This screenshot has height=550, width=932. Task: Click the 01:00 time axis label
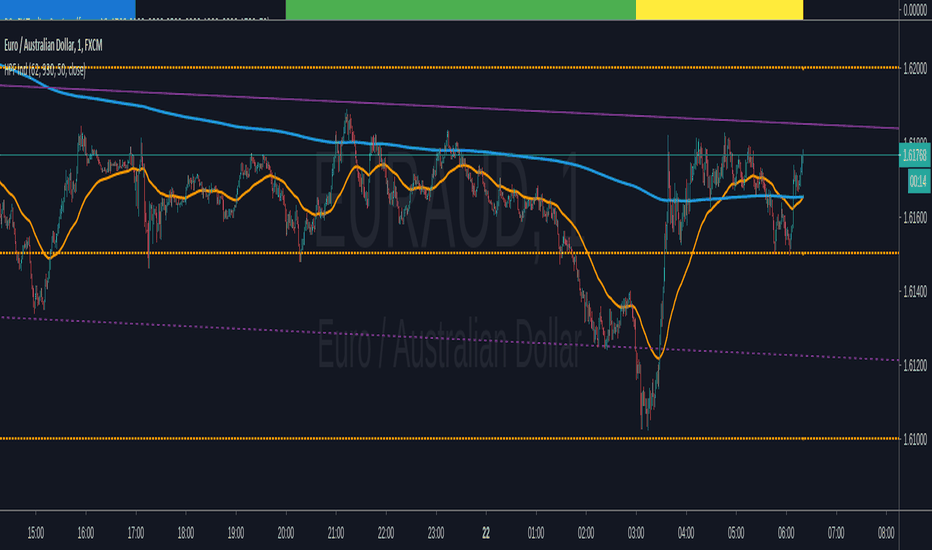click(536, 533)
